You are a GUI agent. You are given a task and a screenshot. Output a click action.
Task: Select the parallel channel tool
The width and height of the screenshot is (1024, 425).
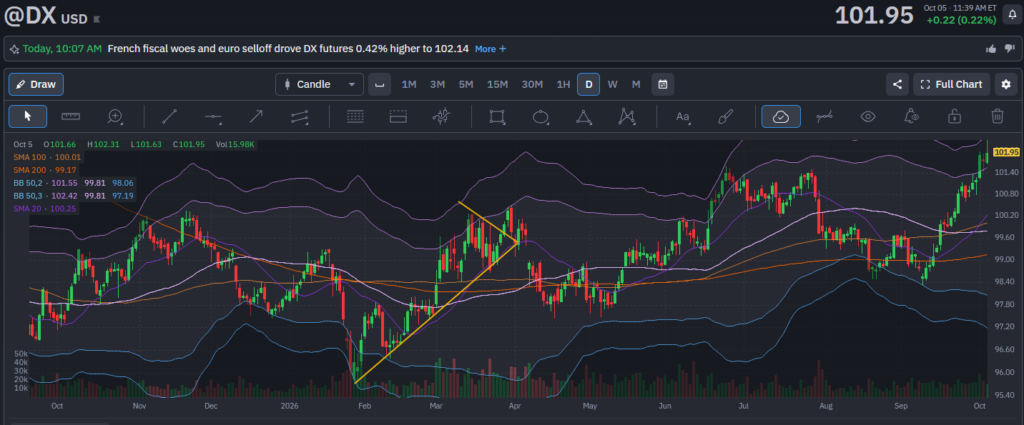(x=299, y=117)
